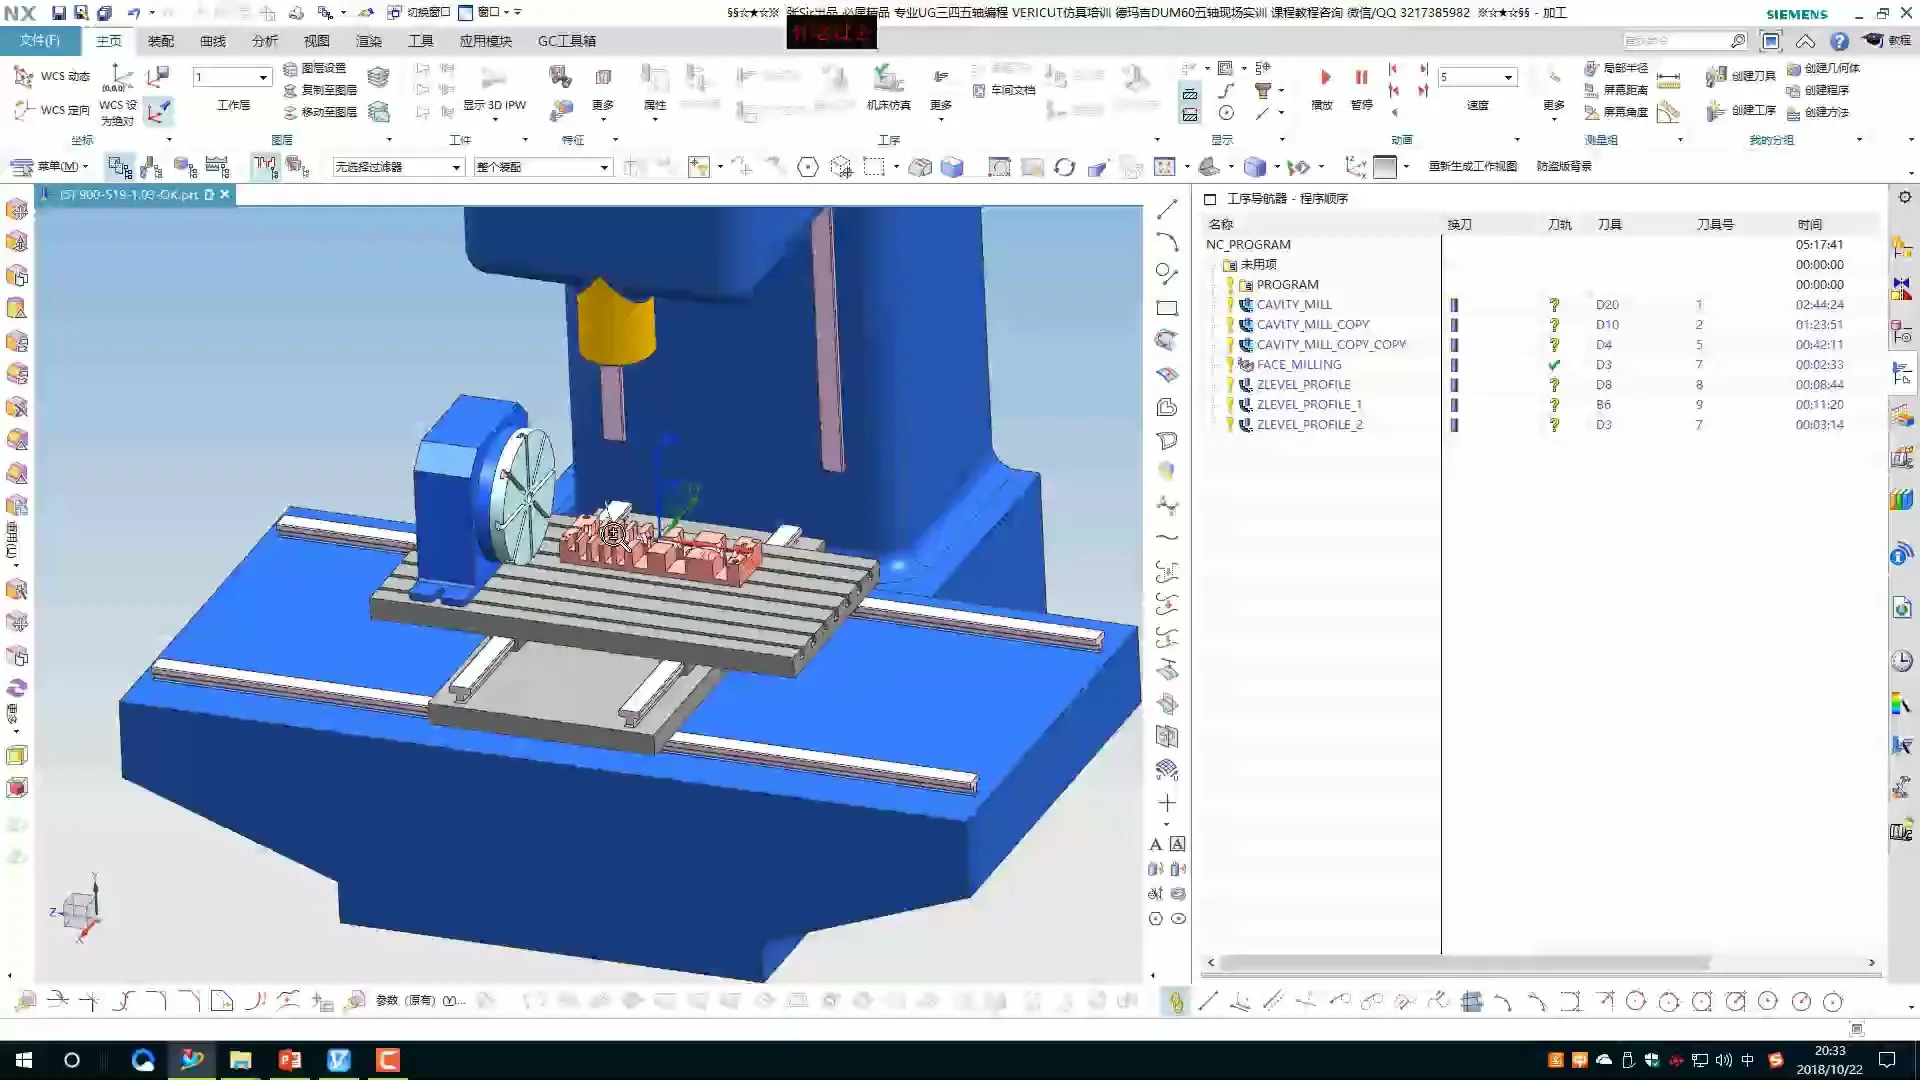Open animation speed dropdown
The image size is (1920, 1080).
(1507, 77)
